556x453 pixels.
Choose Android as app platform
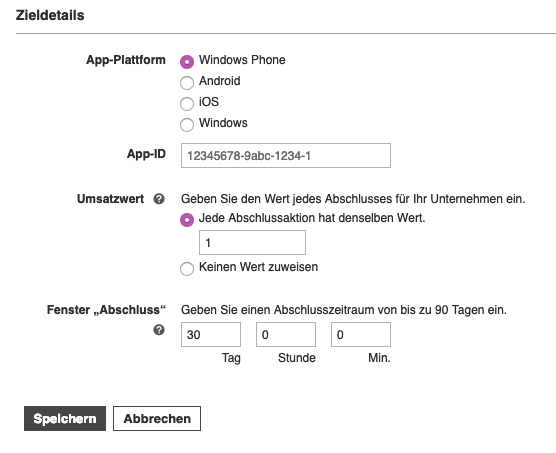click(x=187, y=83)
